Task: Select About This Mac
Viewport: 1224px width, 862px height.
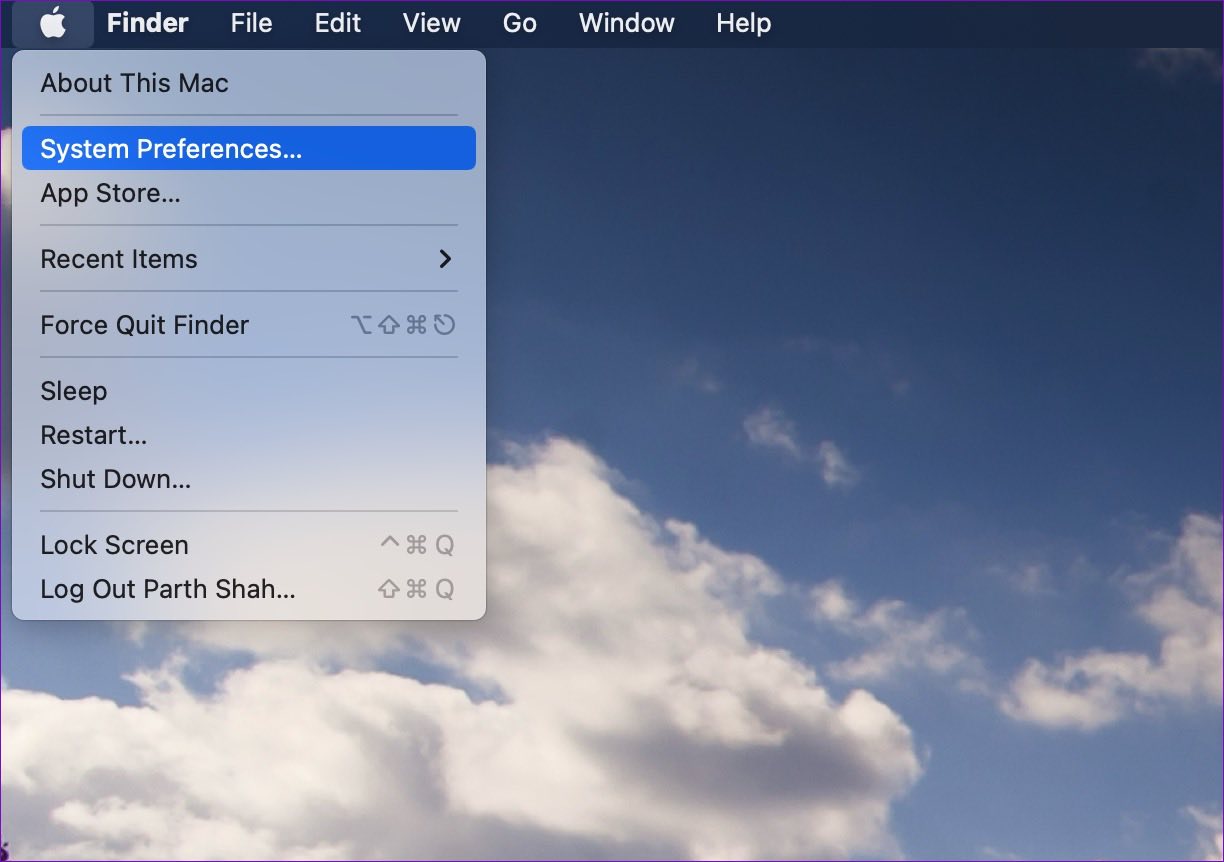Action: pos(248,83)
